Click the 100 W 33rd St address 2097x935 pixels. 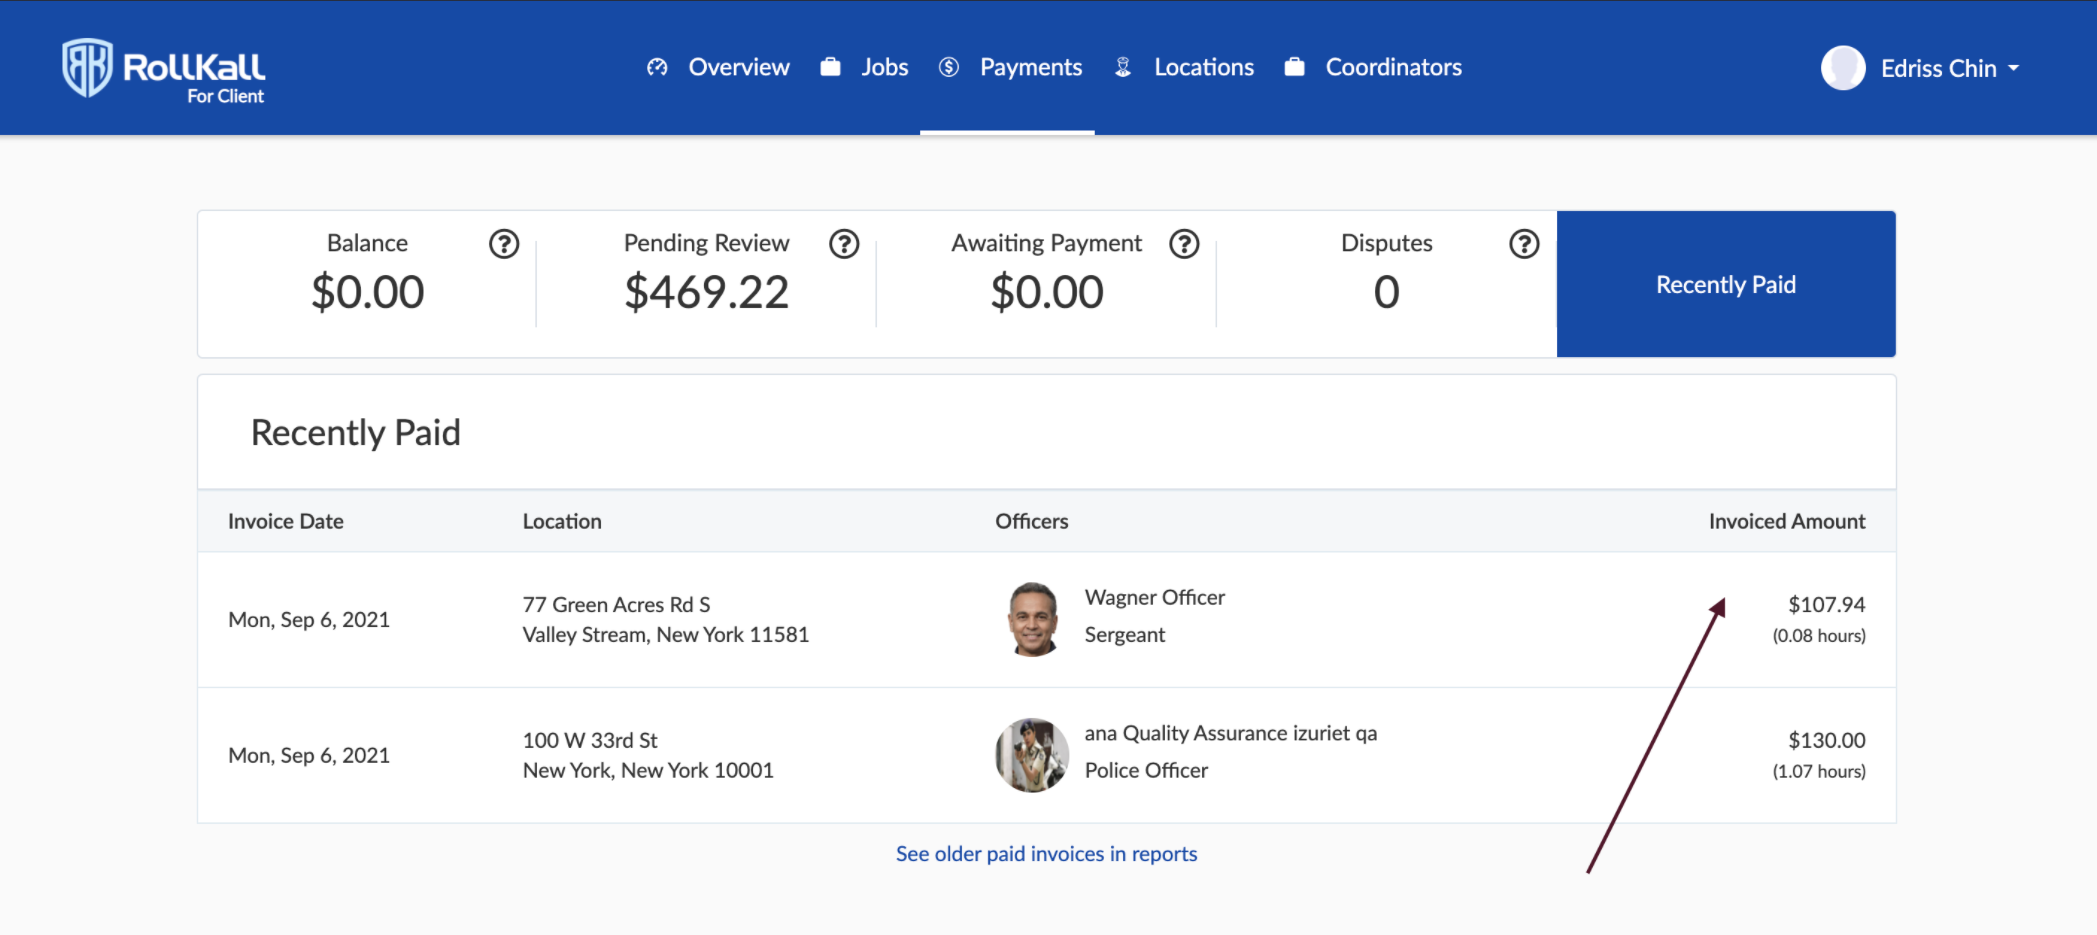(x=648, y=755)
